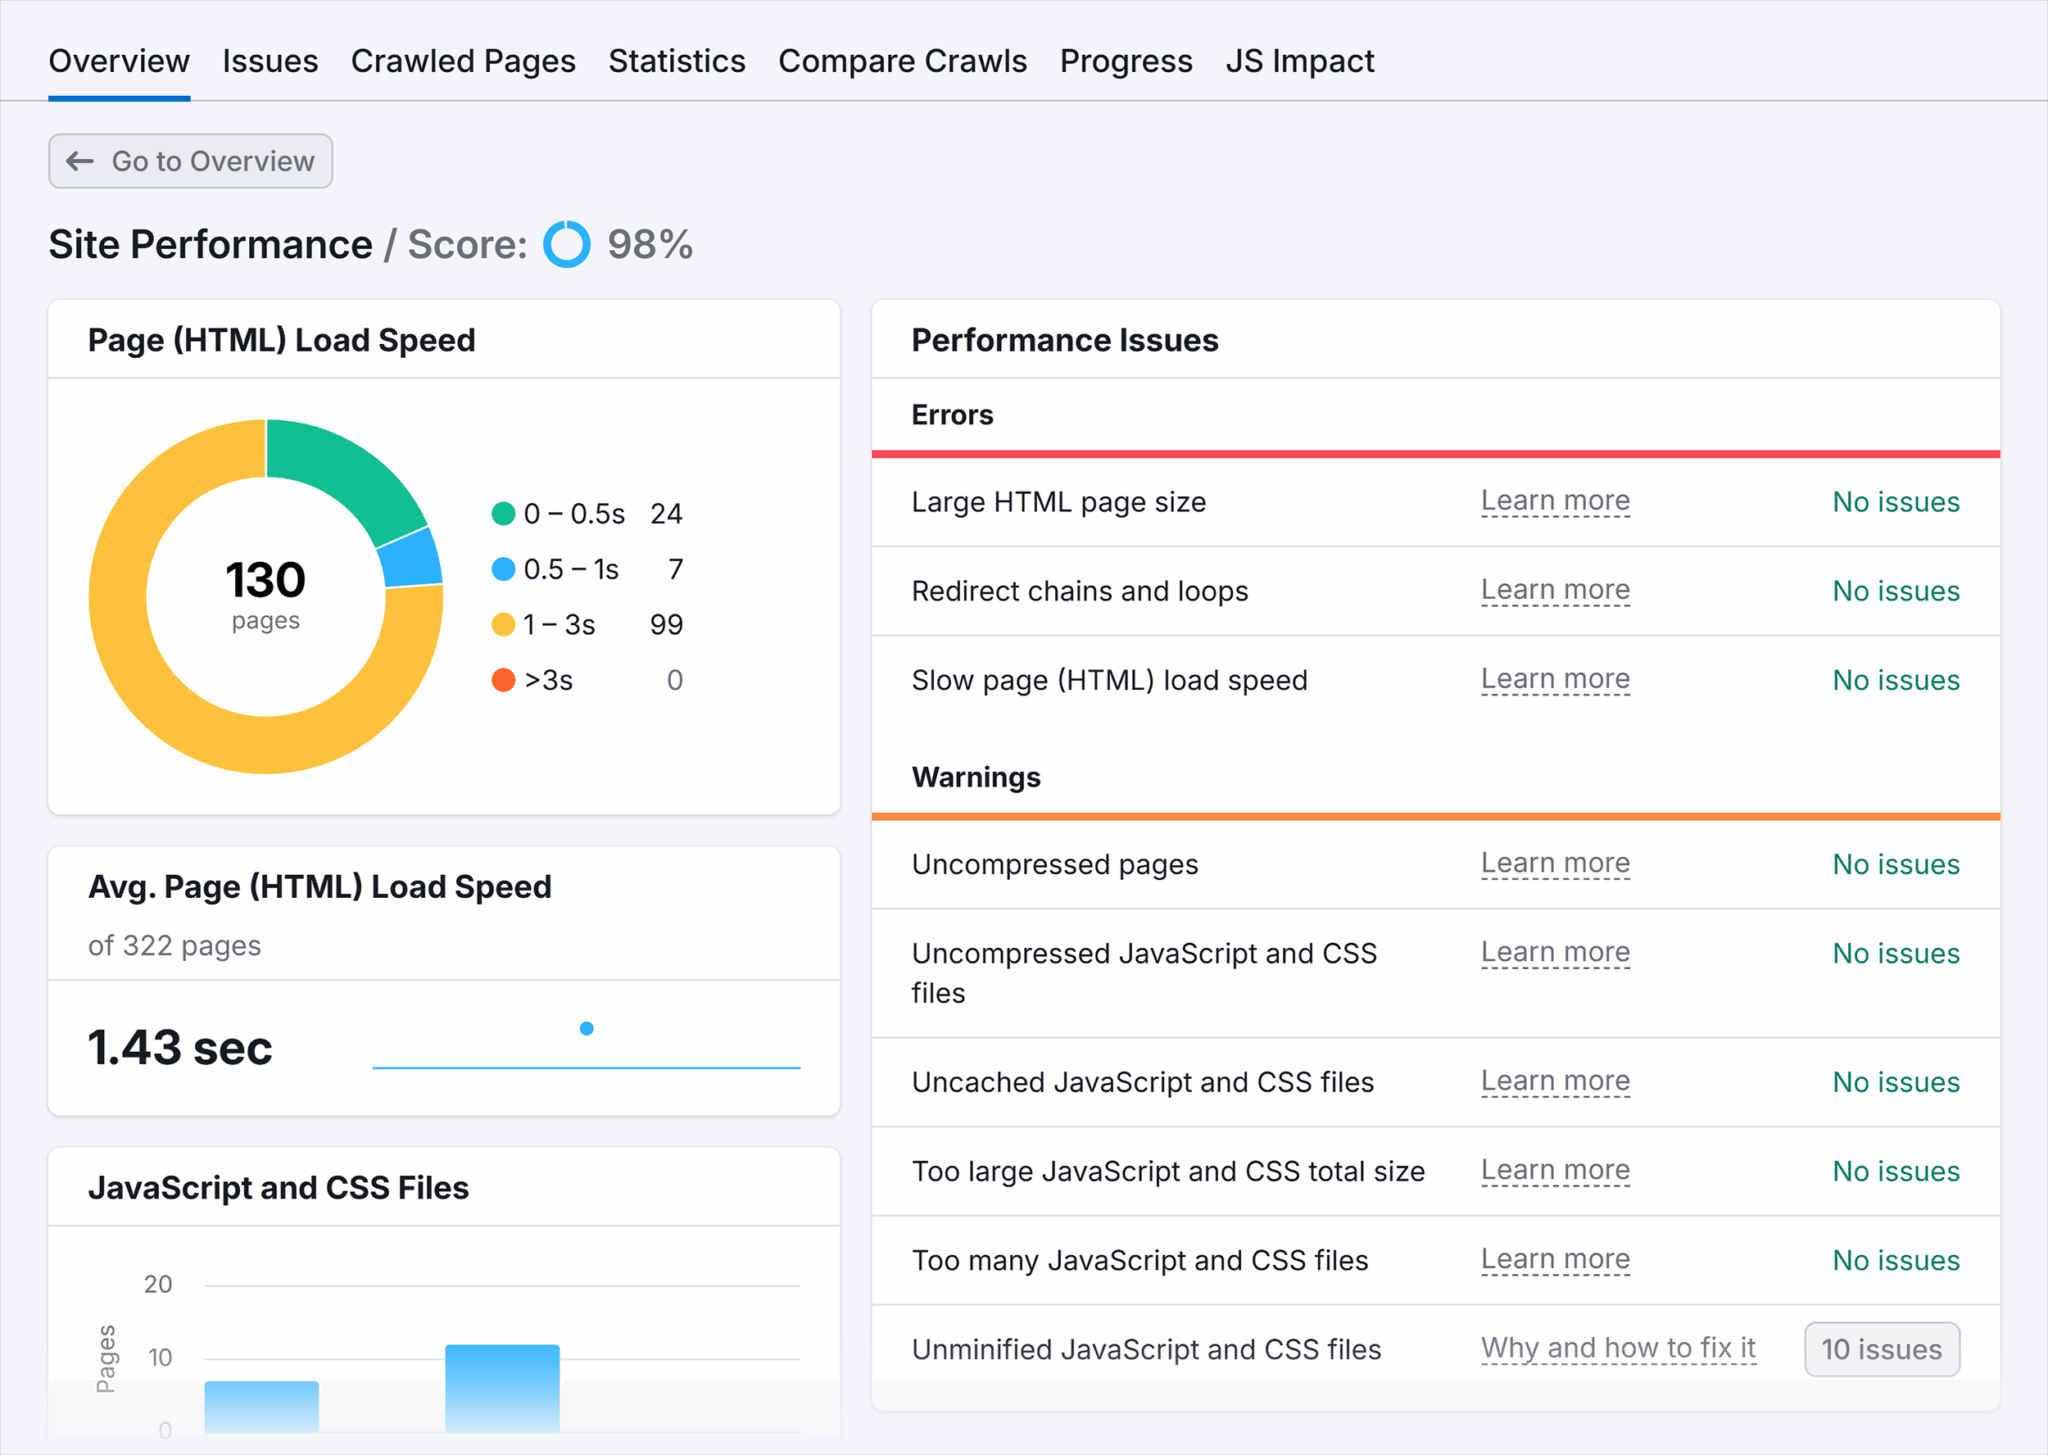2048x1455 pixels.
Task: Open the Crawled Pages tab
Action: (x=463, y=61)
